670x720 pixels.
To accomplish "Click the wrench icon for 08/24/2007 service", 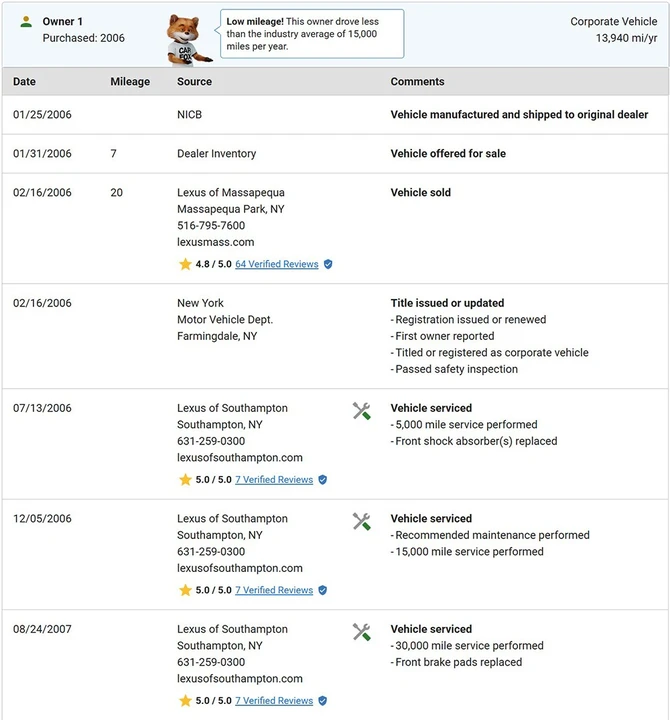I will [x=361, y=632].
